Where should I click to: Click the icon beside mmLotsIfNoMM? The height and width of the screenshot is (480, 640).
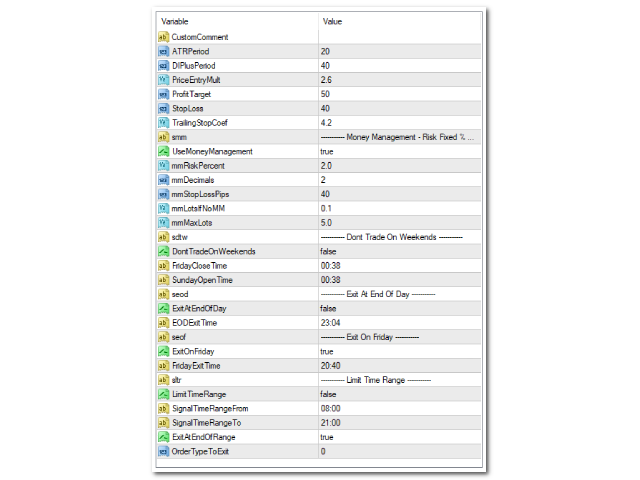pos(163,209)
